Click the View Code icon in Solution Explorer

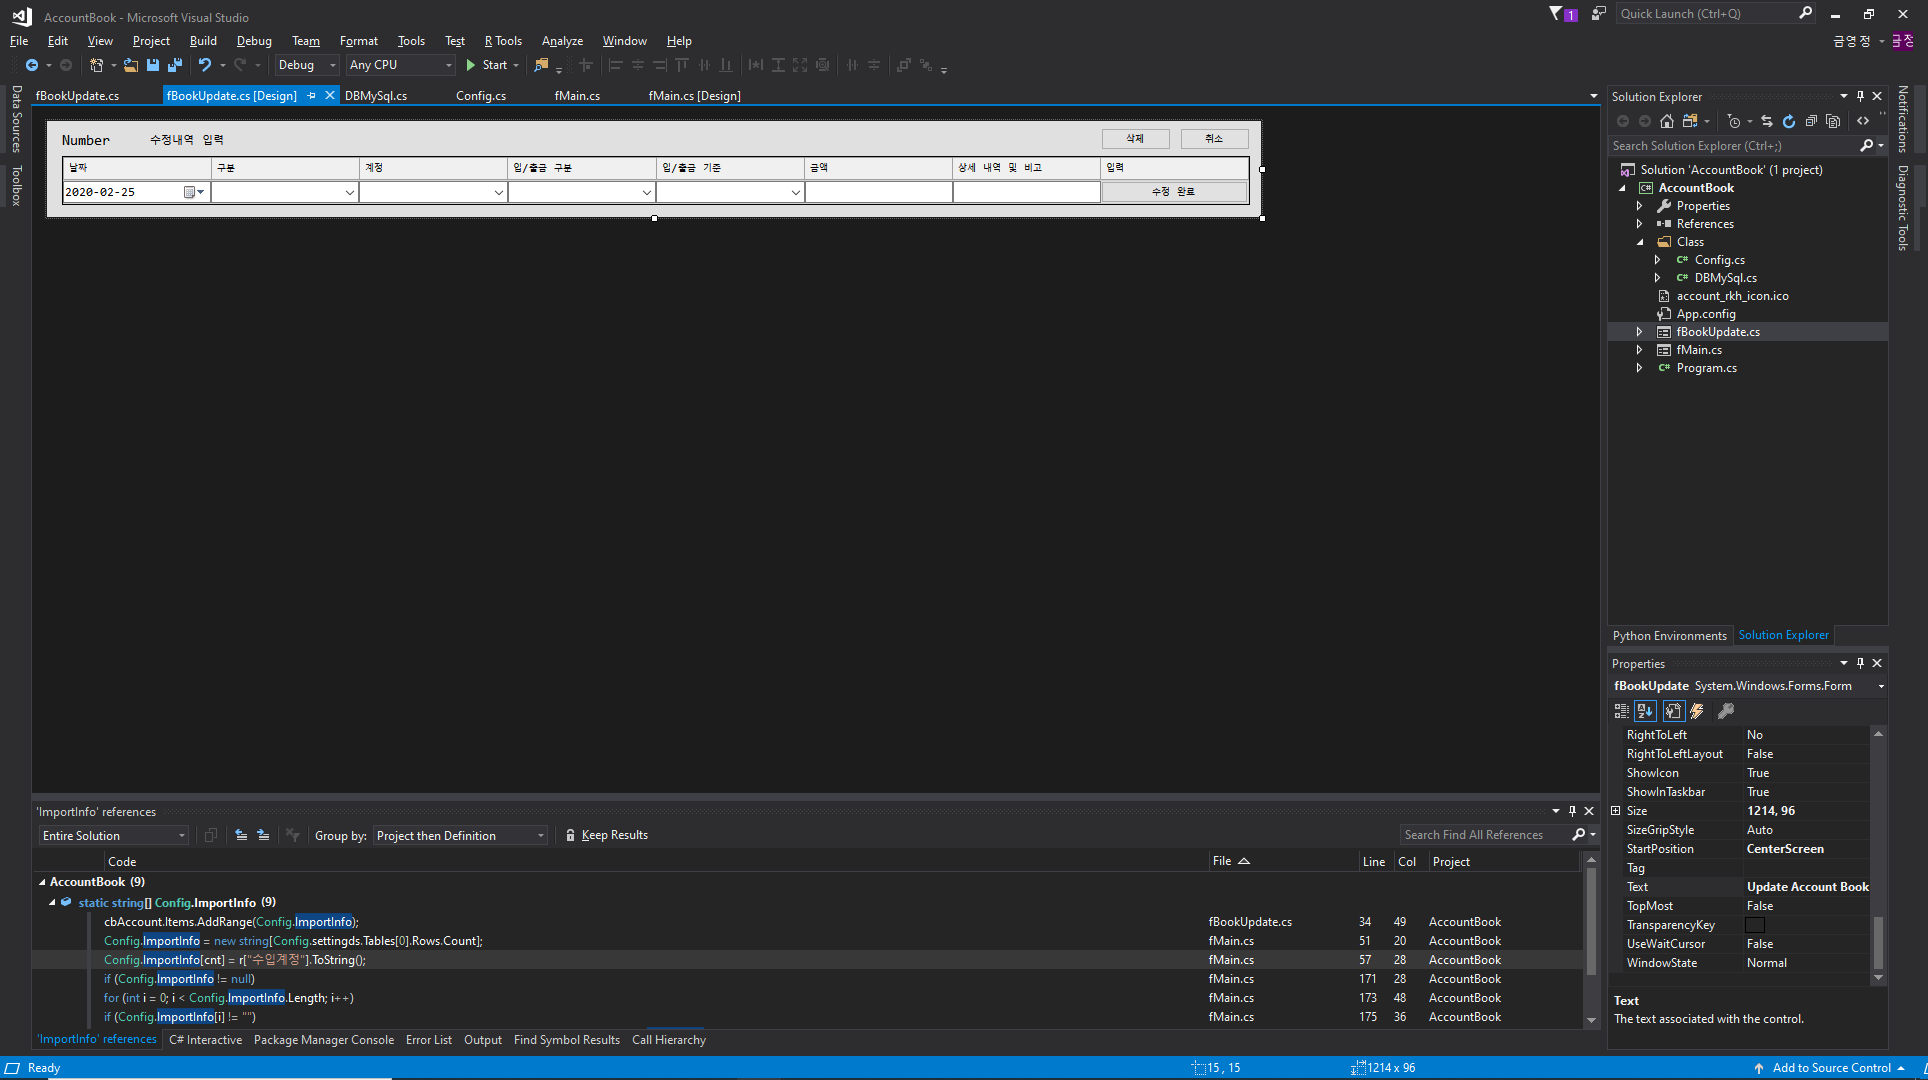coord(1863,121)
